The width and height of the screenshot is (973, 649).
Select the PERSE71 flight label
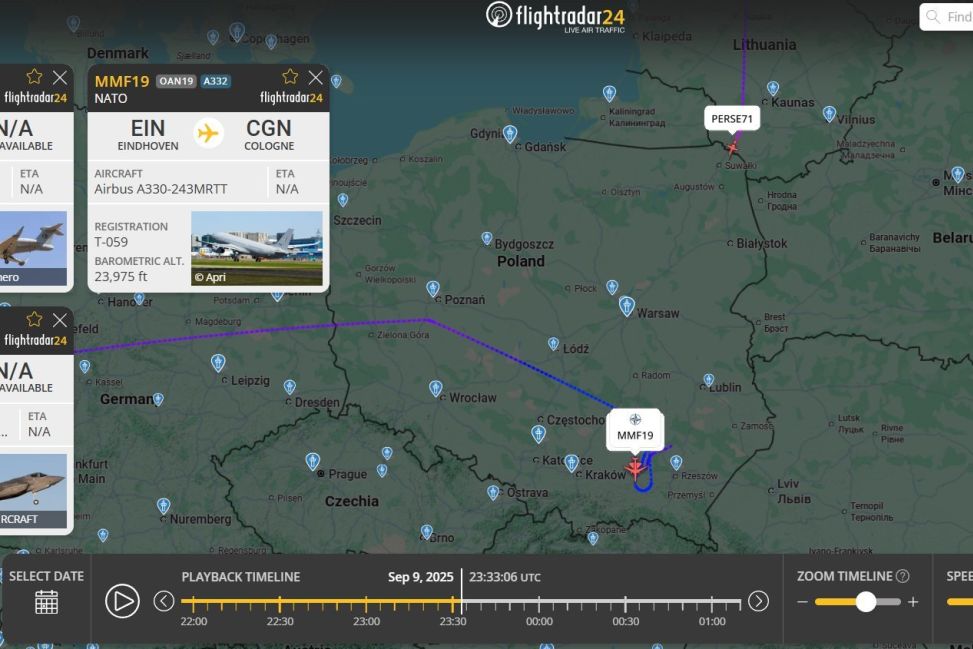coord(732,119)
